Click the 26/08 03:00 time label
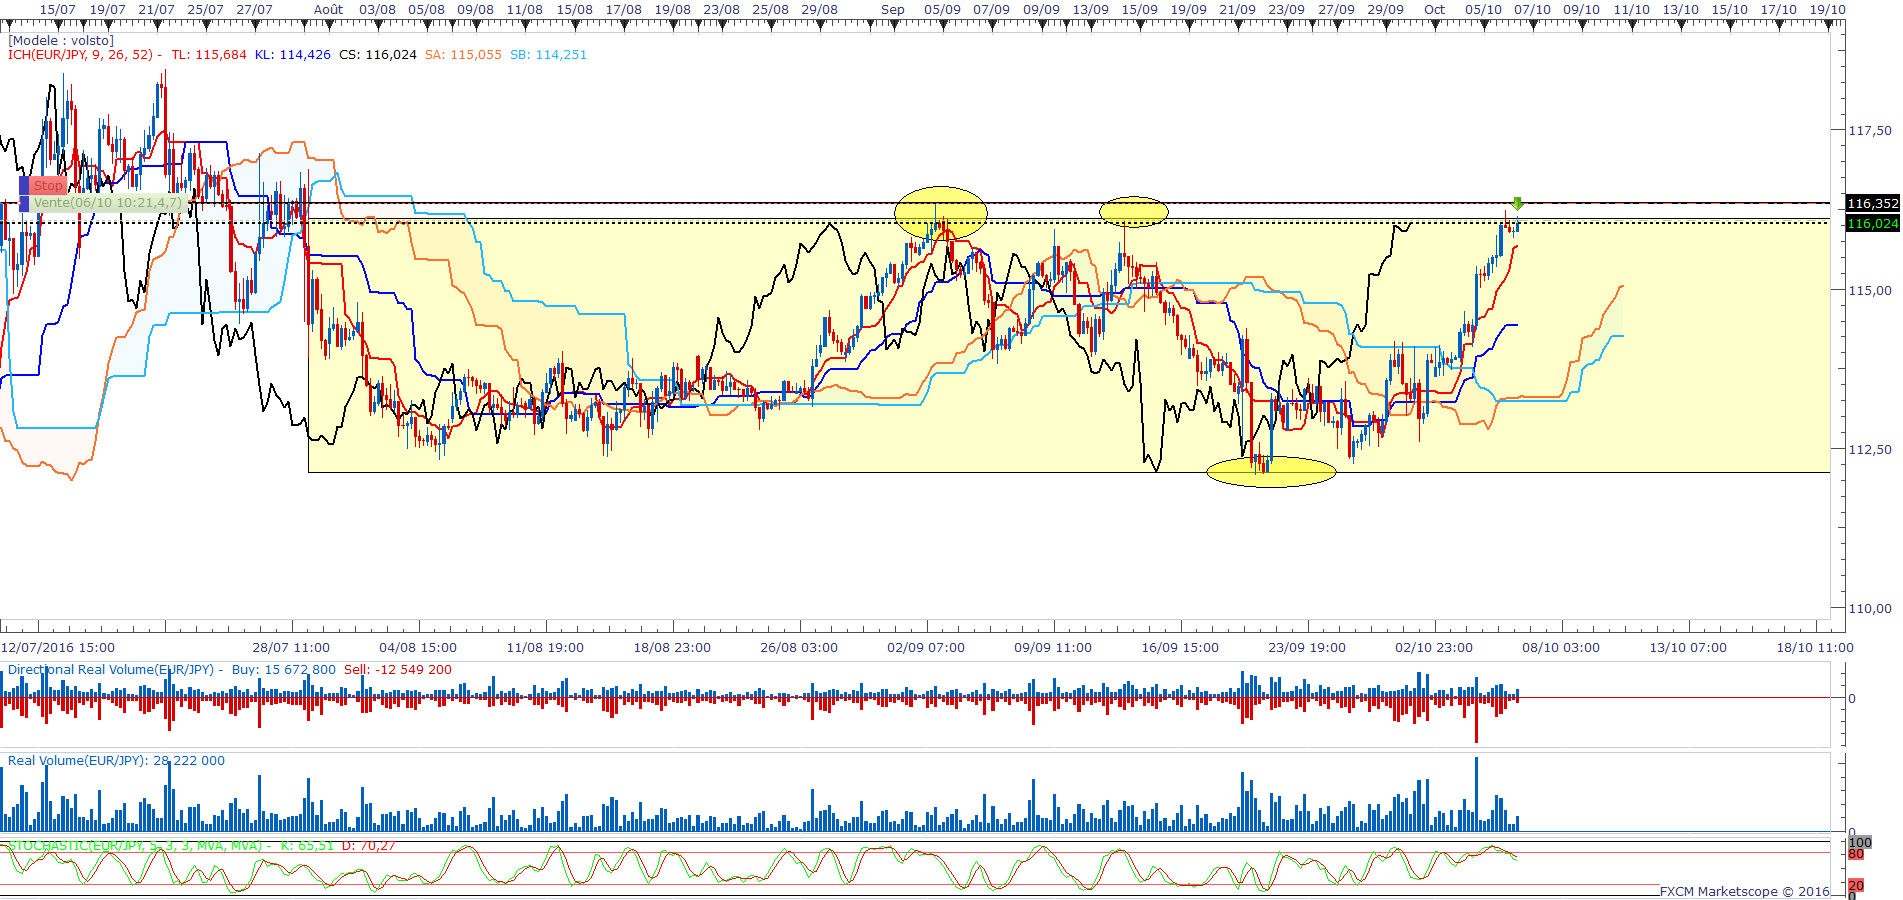The height and width of the screenshot is (900, 1903). [799, 648]
